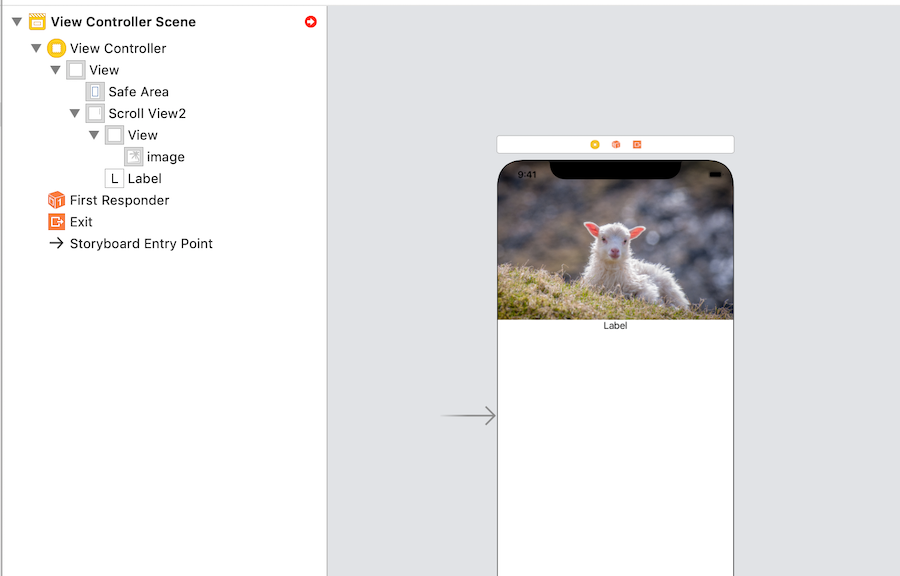The image size is (900, 576).
Task: Collapse the View Controller disclosure triangle
Action: (x=37, y=48)
